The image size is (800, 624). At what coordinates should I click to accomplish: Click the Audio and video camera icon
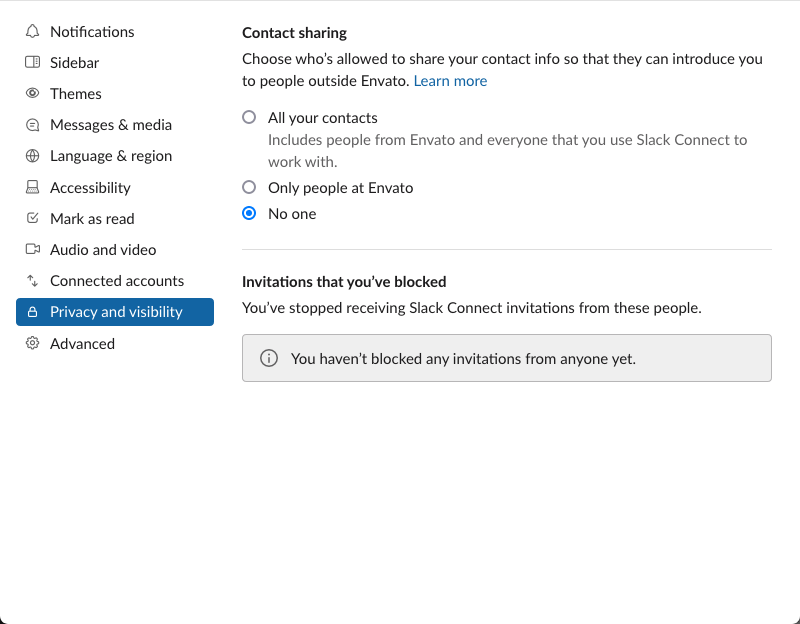point(32,249)
